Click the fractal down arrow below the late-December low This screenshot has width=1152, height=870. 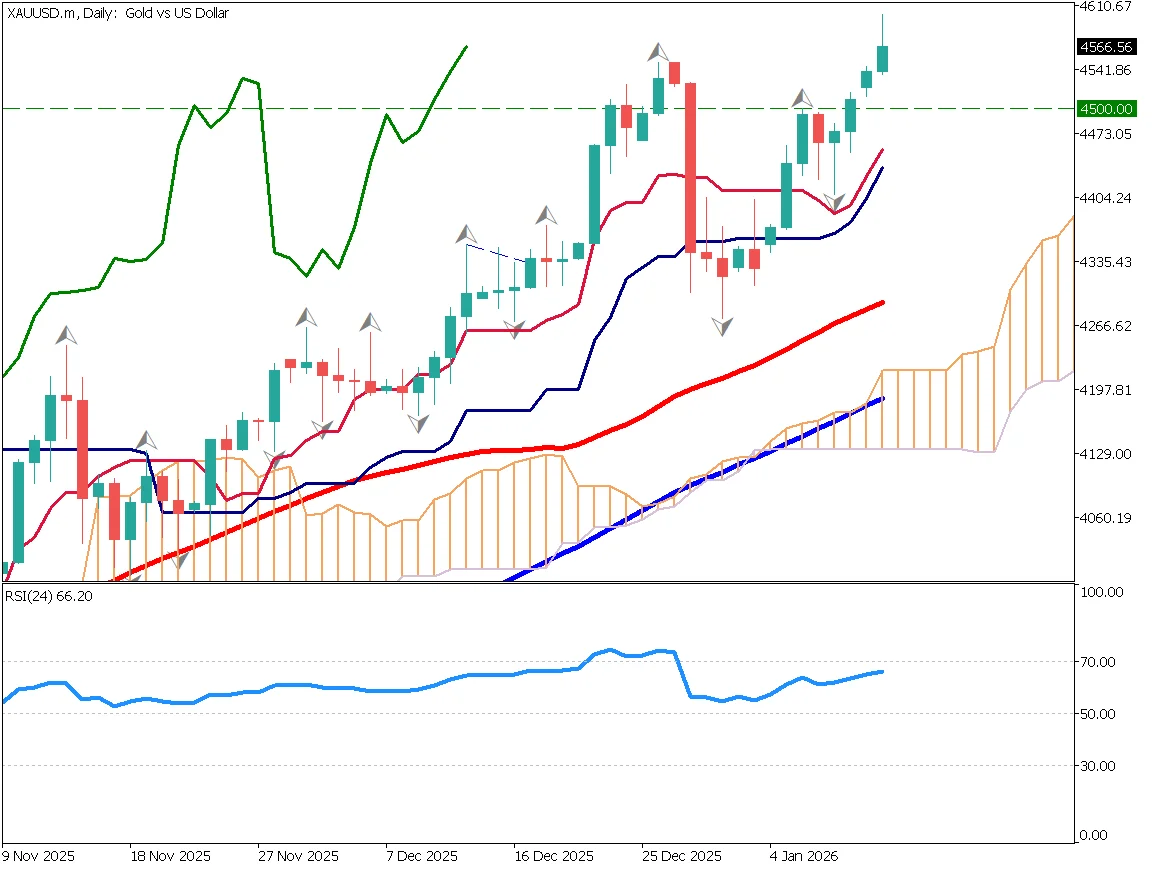(x=722, y=326)
